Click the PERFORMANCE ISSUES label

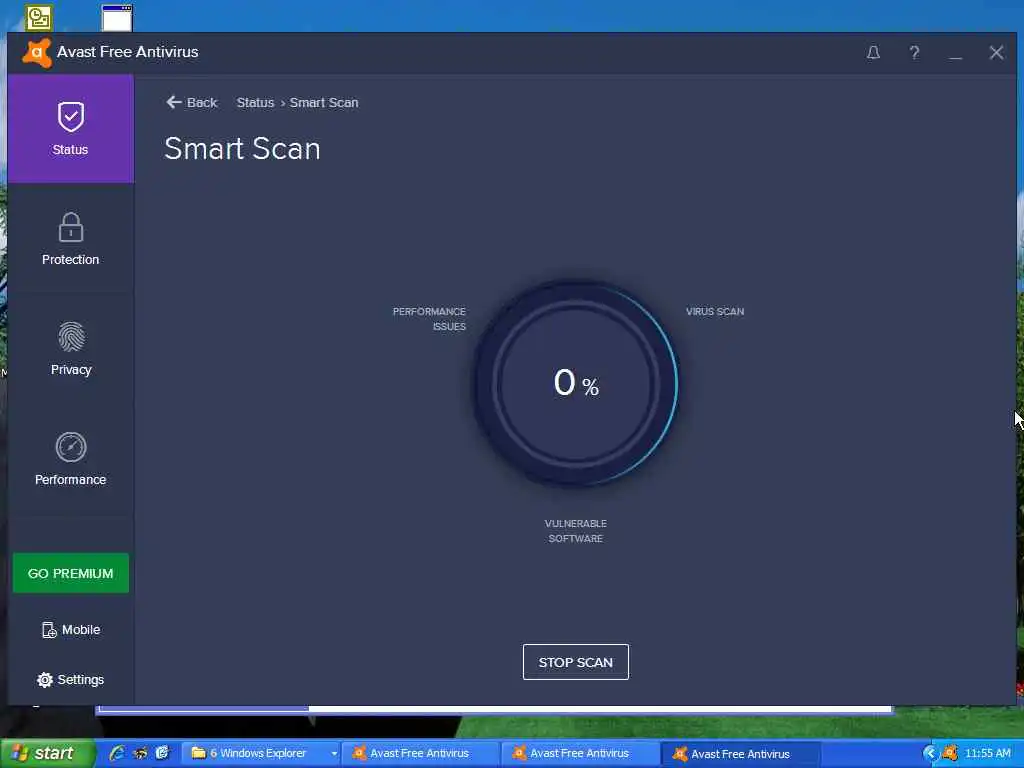429,319
